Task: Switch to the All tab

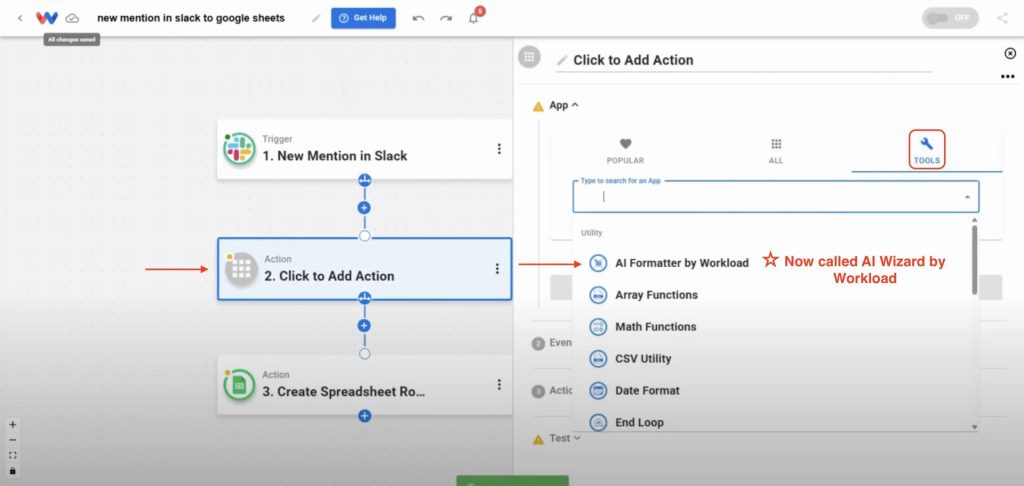Action: tap(776, 152)
